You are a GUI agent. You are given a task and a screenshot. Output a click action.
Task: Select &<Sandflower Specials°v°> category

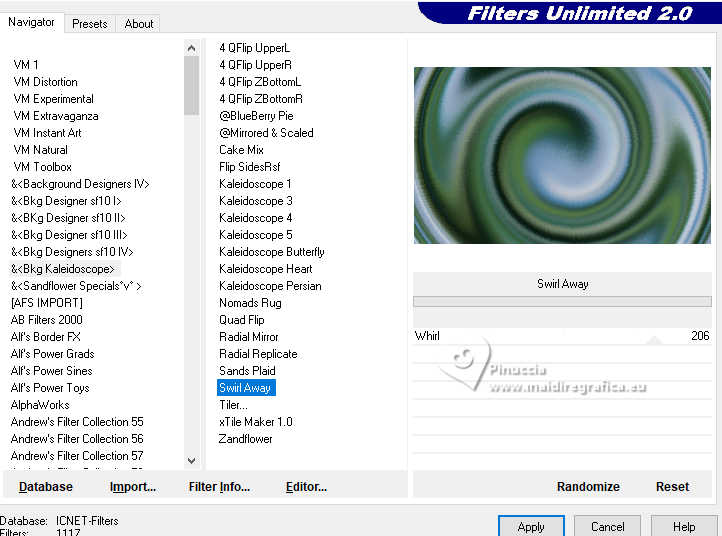[x=76, y=286]
